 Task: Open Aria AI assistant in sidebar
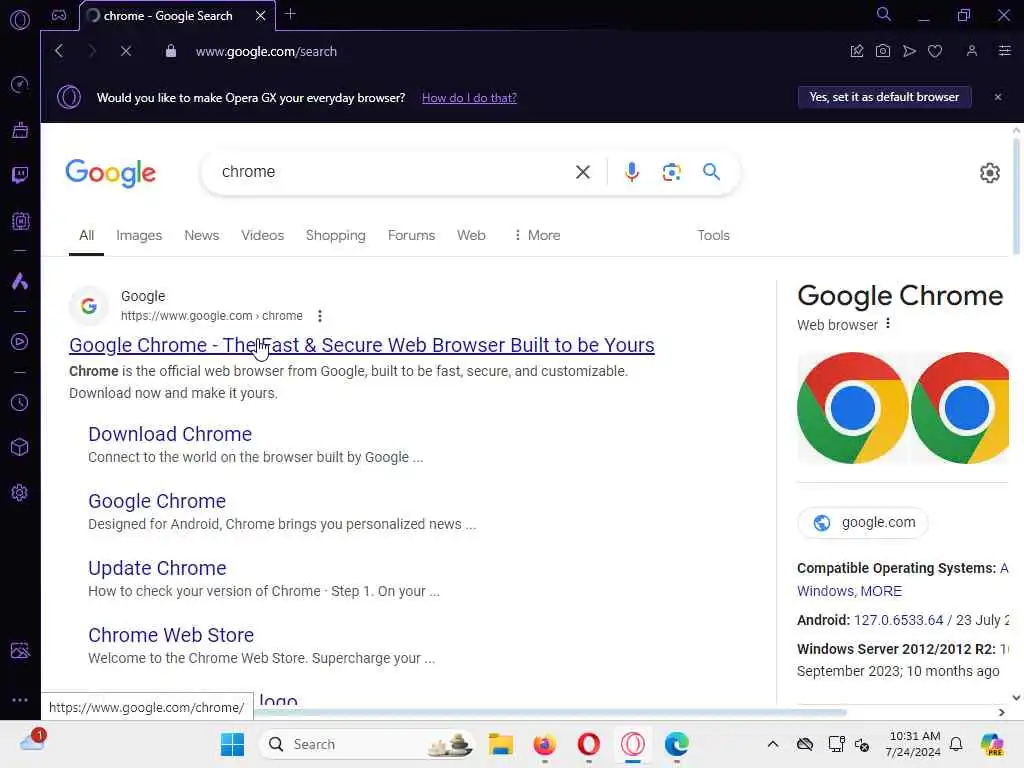click(x=20, y=281)
